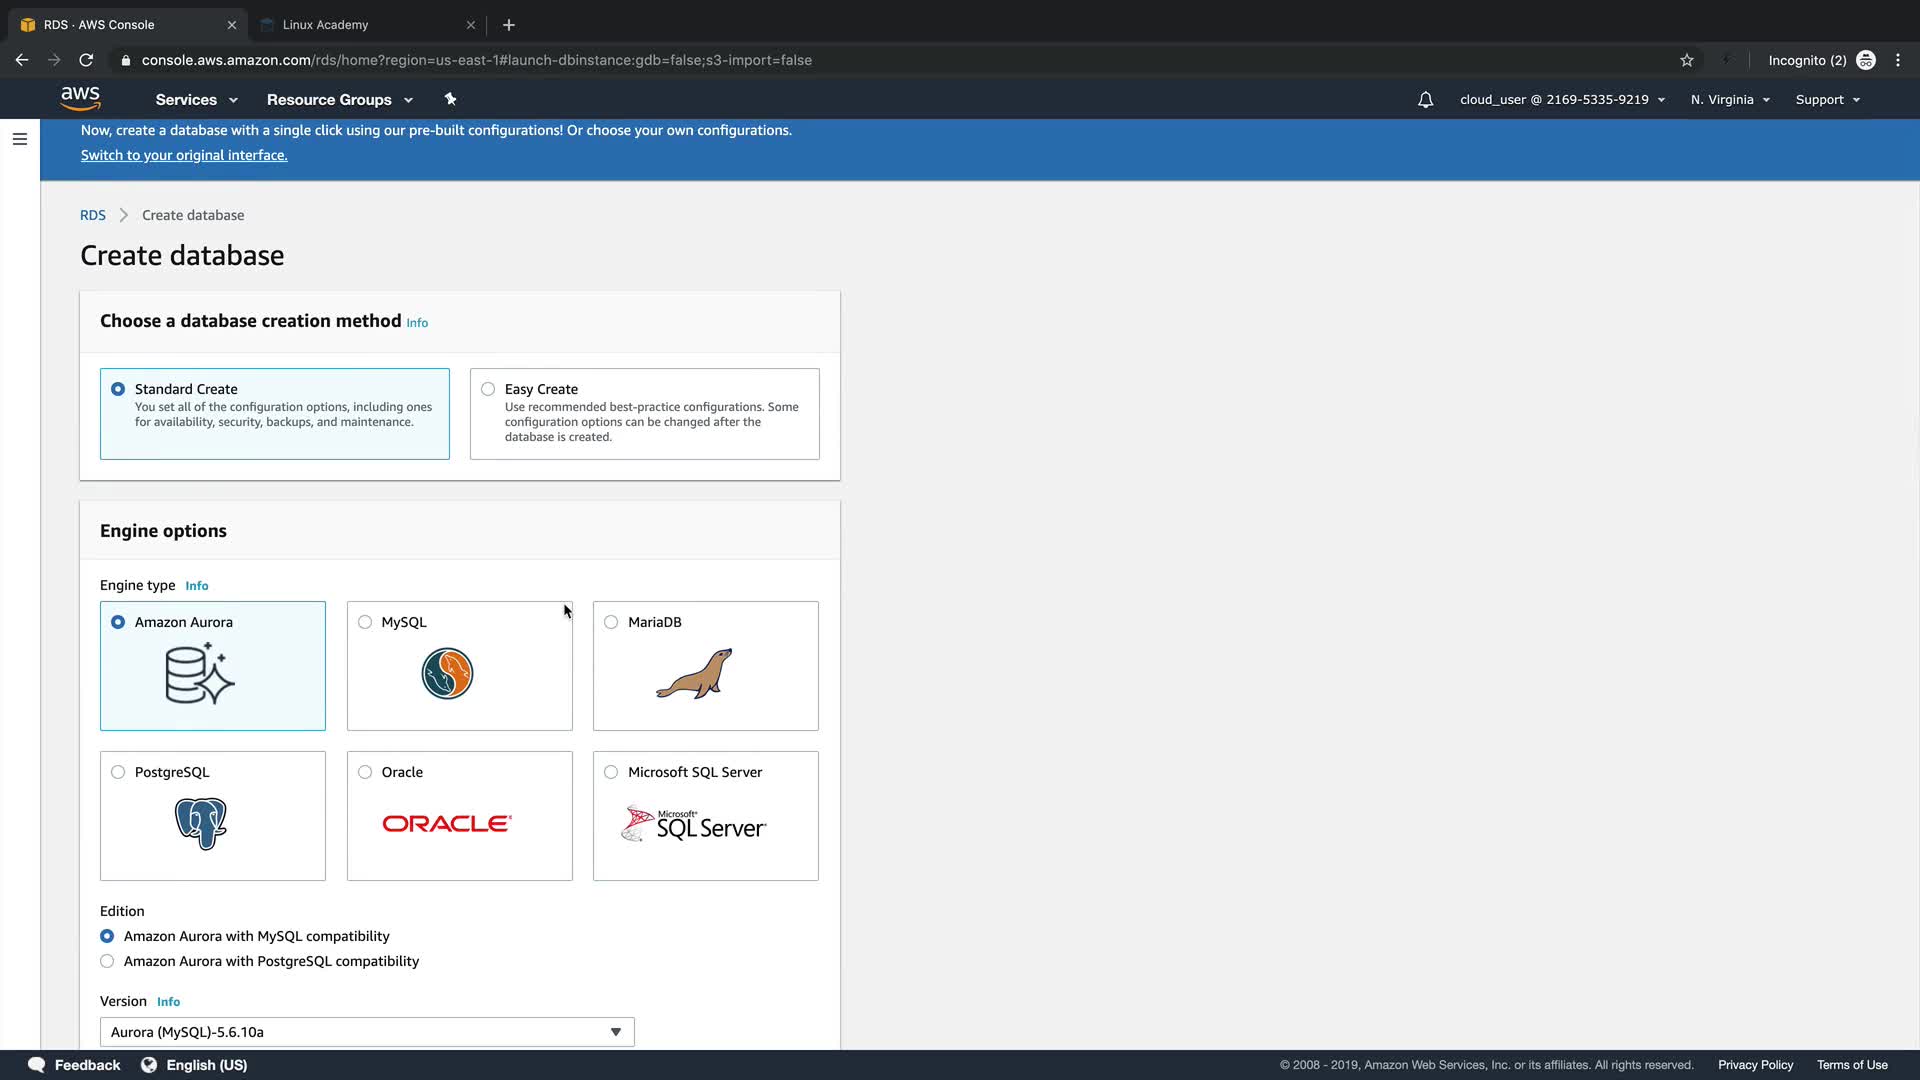Choose Amazon Aurora with PostgreSQL compatibility
This screenshot has width=1920, height=1080.
(107, 961)
